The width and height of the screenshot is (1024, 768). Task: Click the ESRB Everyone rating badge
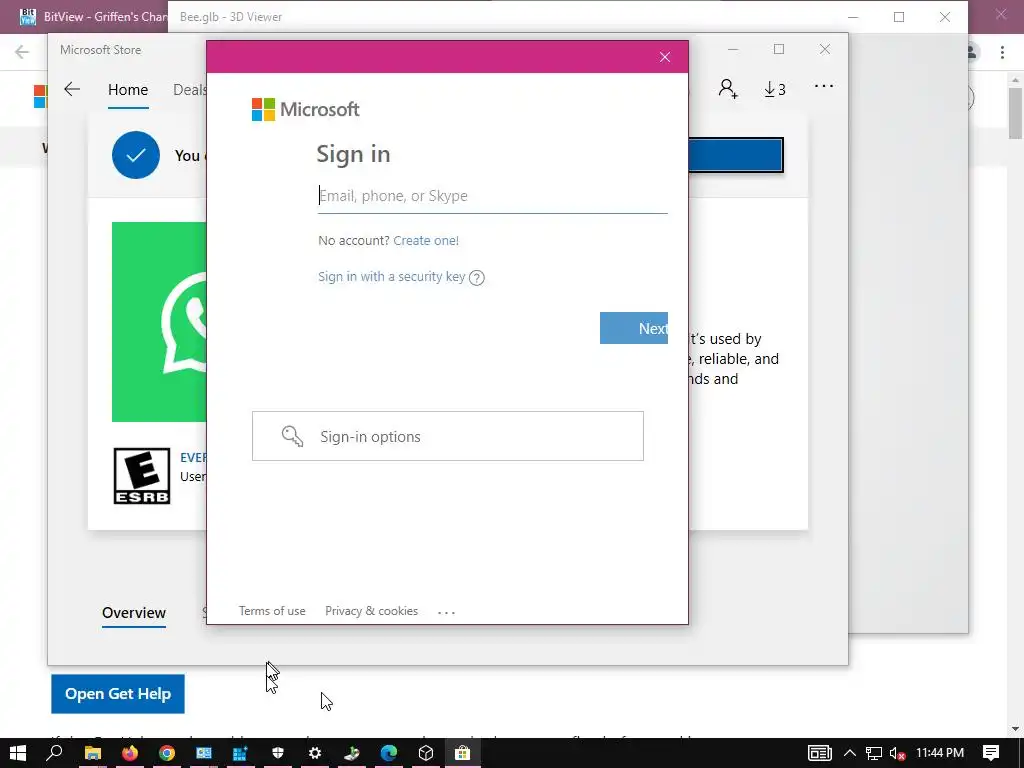pos(142,476)
